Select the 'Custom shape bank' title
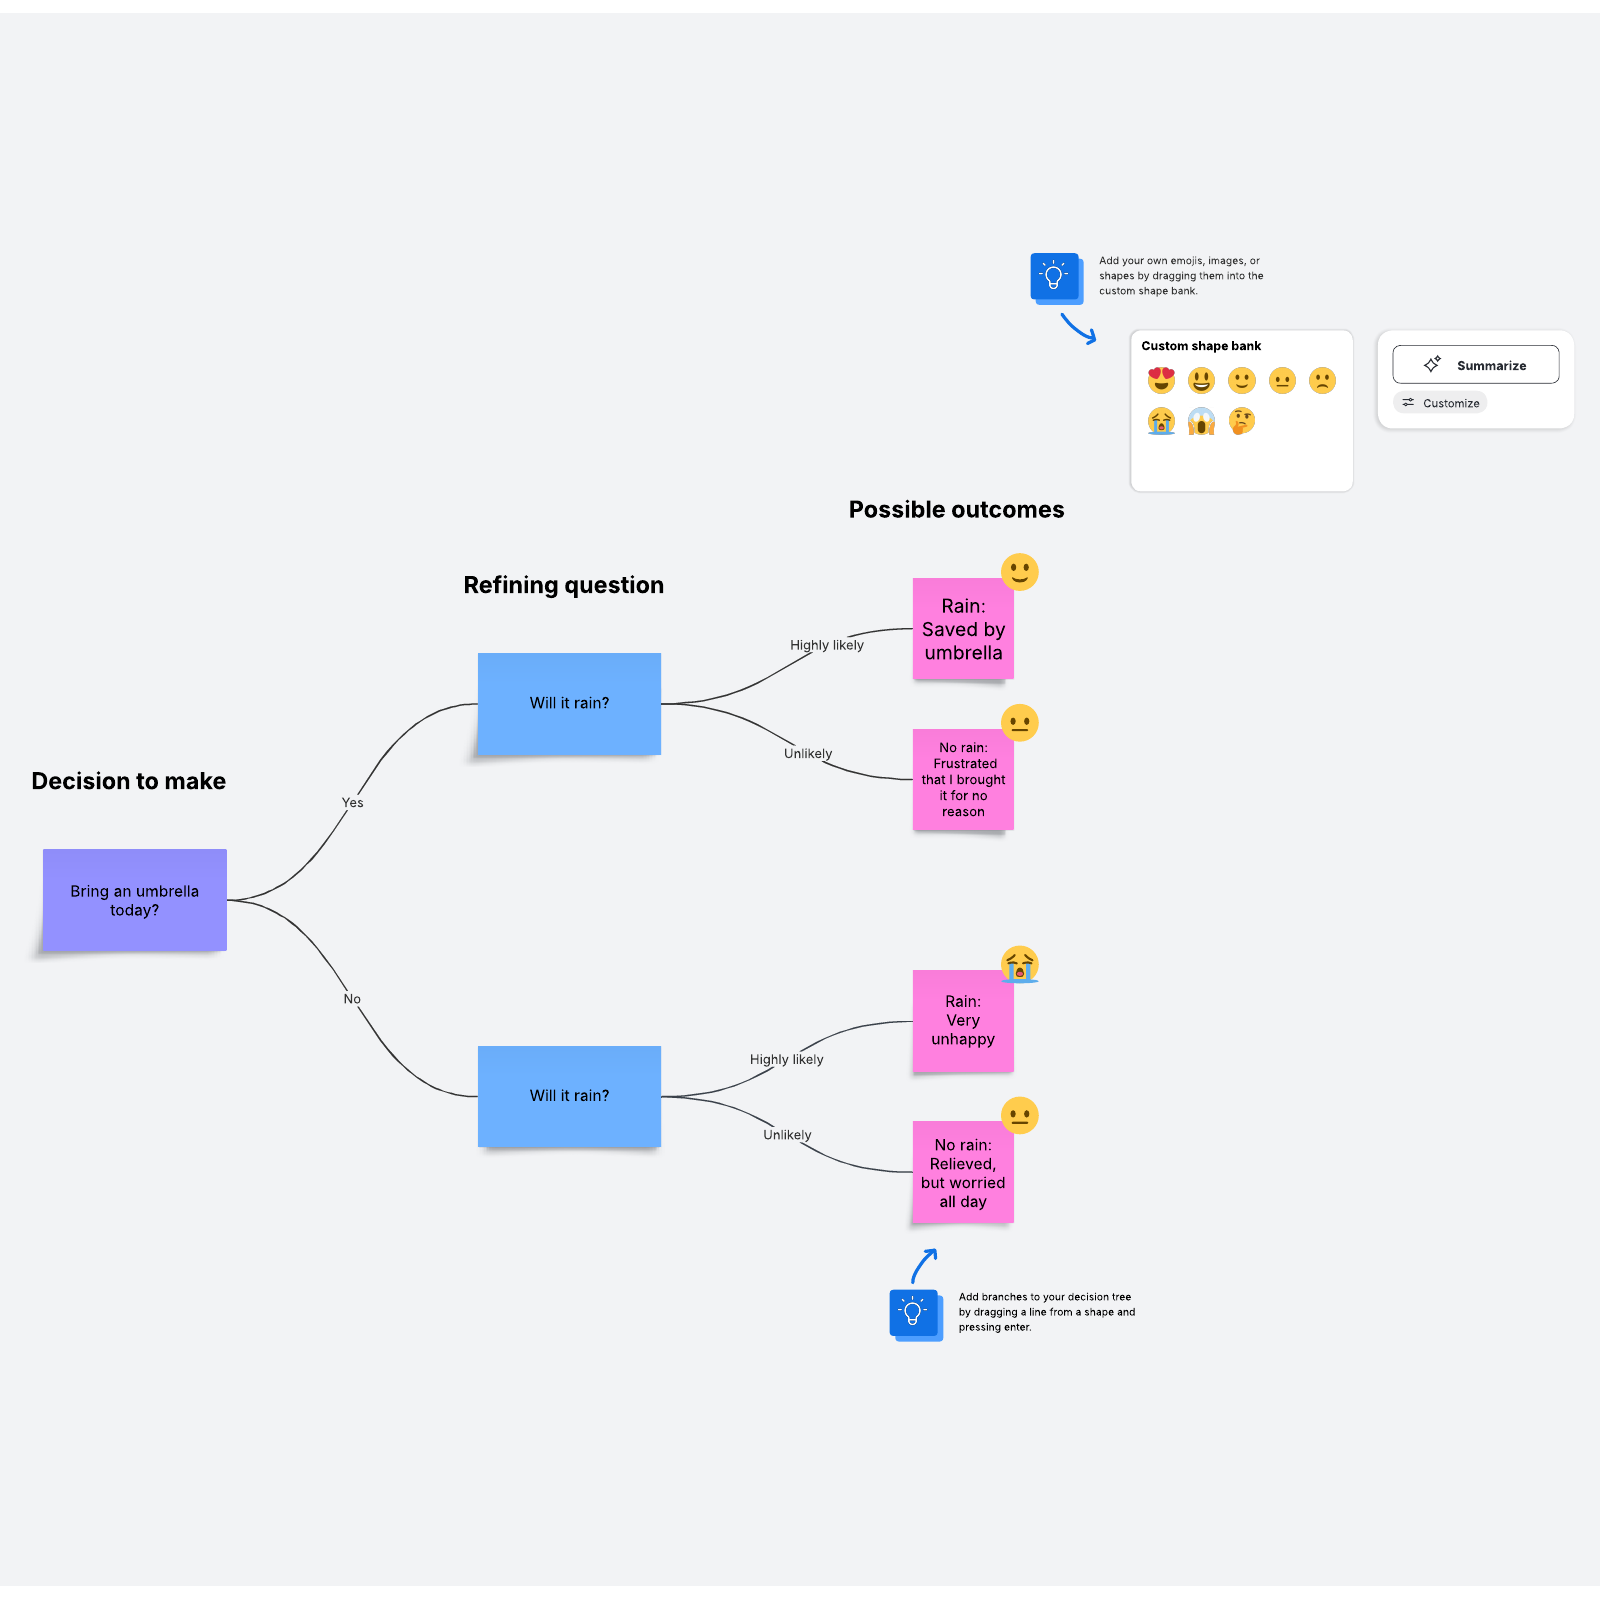The image size is (1600, 1600). (x=1201, y=346)
